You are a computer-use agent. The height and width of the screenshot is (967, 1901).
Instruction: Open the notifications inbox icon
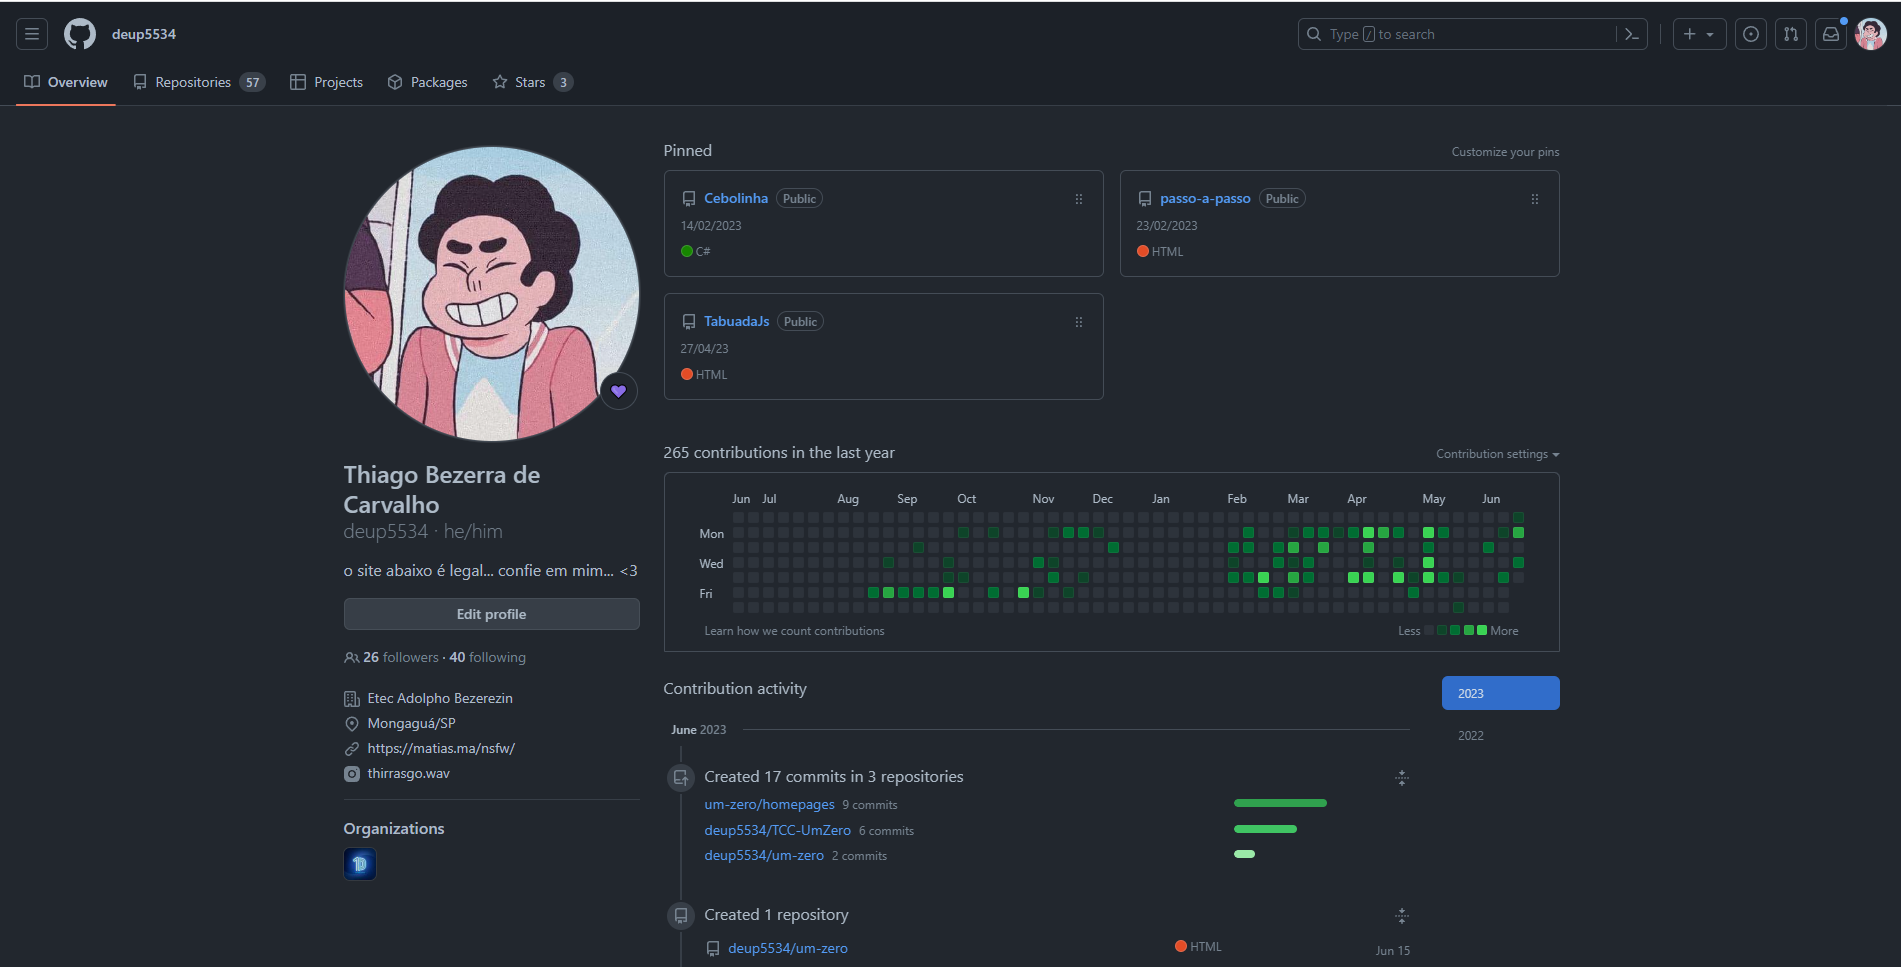pos(1831,34)
